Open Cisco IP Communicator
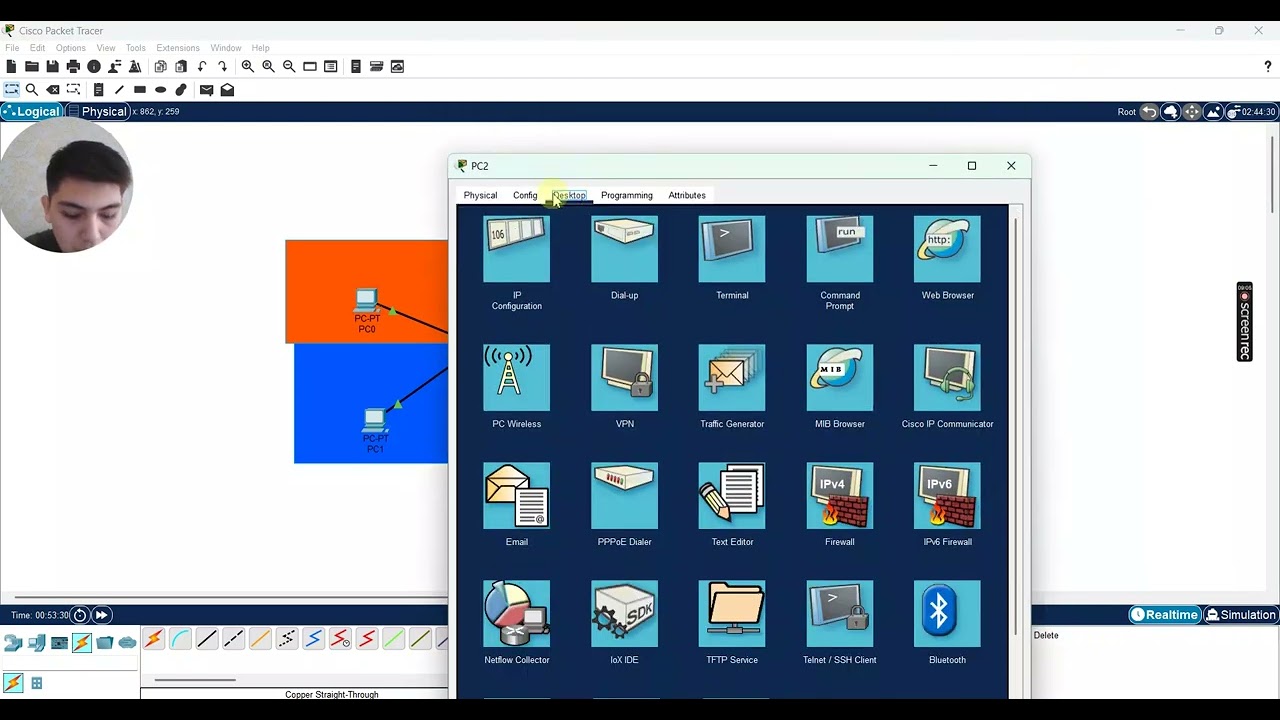The height and width of the screenshot is (720, 1280). click(x=947, y=377)
